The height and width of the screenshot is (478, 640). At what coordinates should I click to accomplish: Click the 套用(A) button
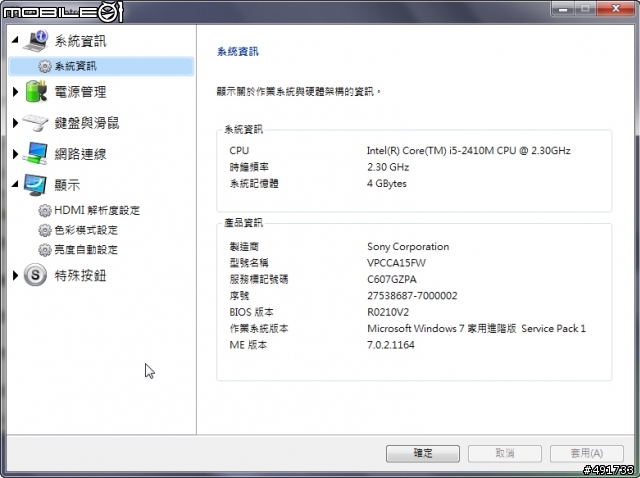coord(587,453)
